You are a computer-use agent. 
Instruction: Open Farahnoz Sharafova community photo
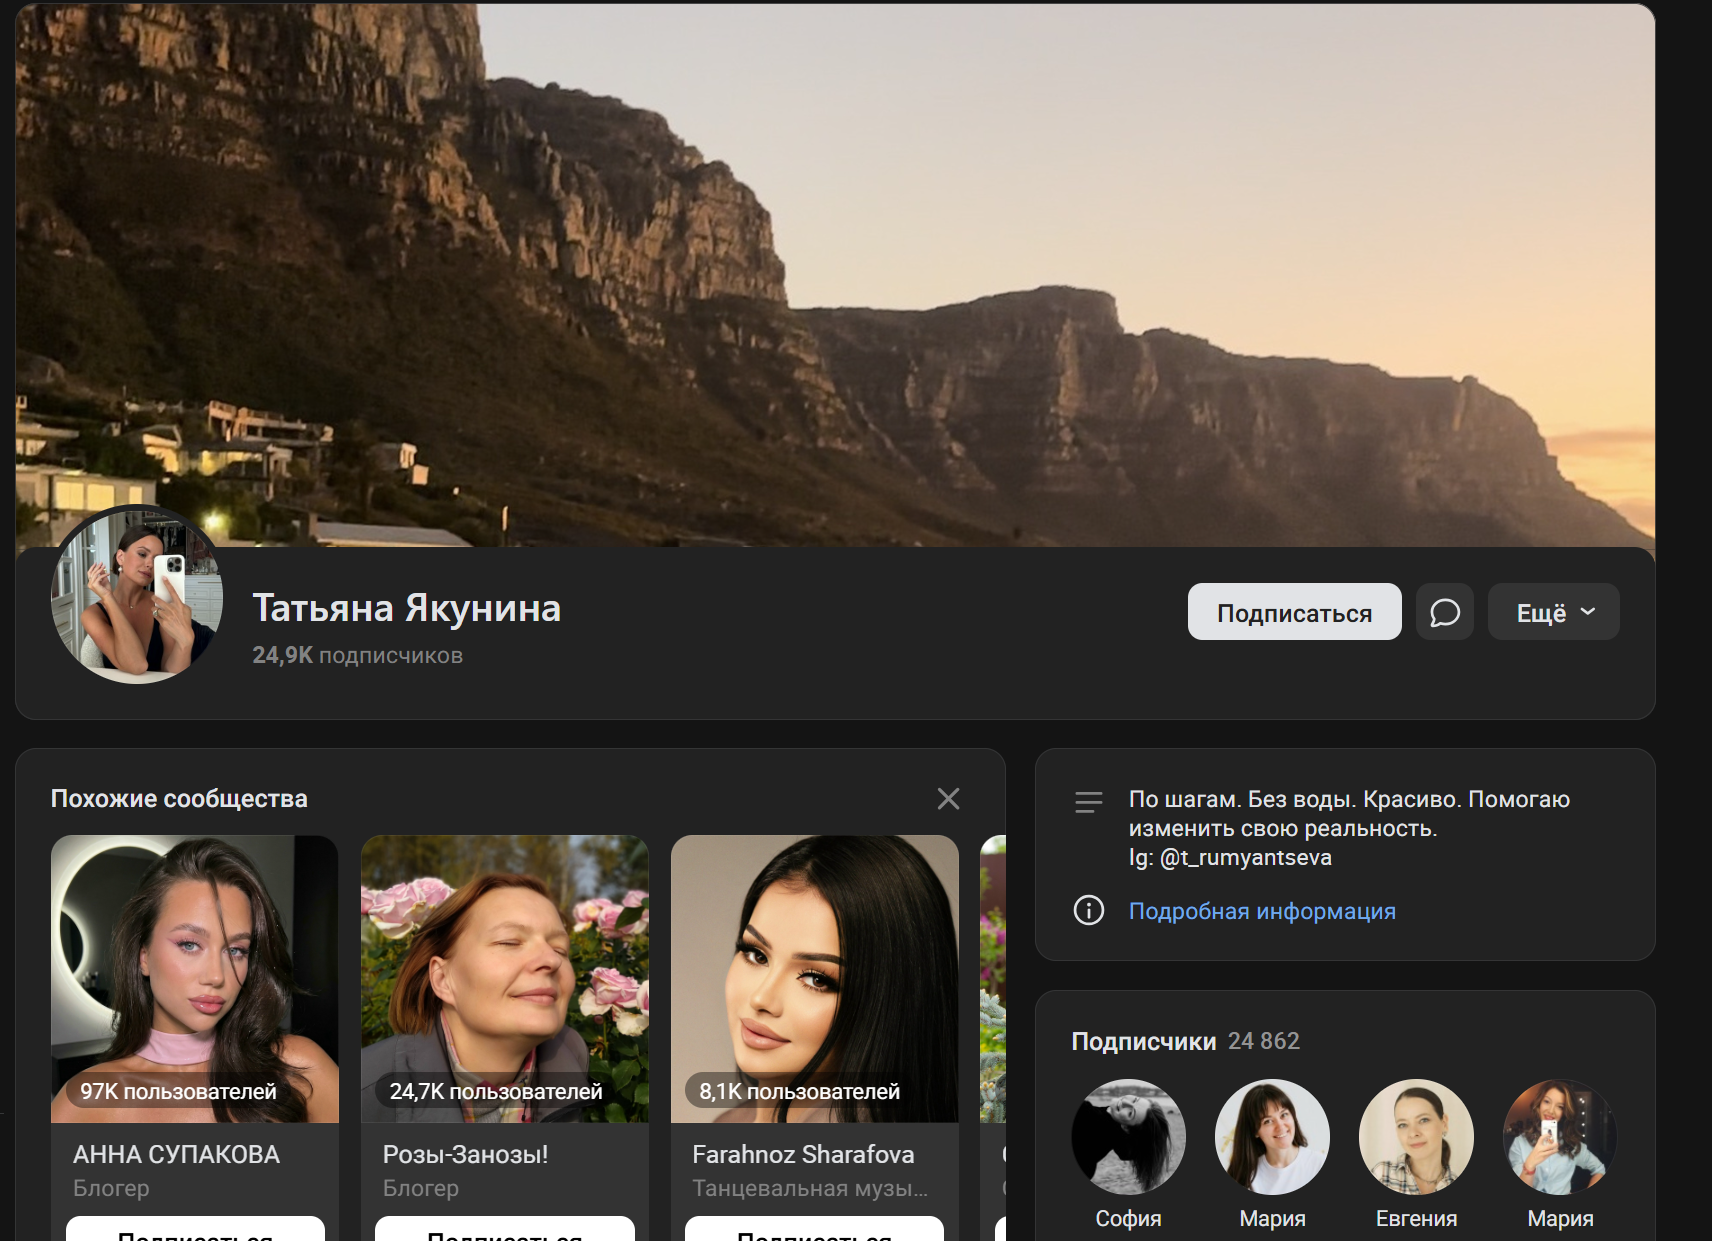pyautogui.click(x=815, y=979)
